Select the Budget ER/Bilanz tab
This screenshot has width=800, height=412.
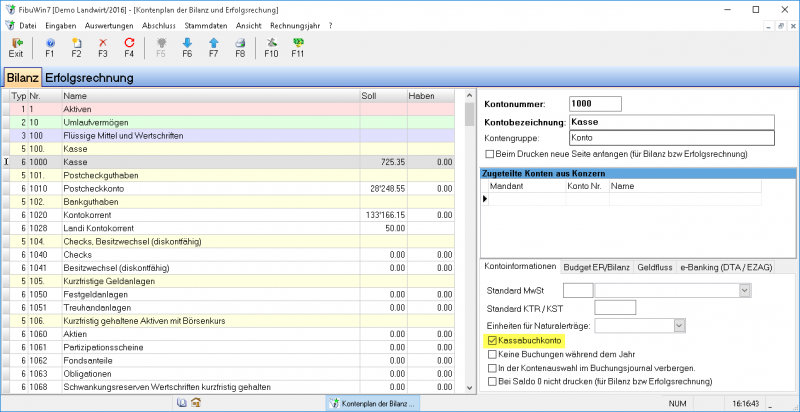click(x=597, y=267)
